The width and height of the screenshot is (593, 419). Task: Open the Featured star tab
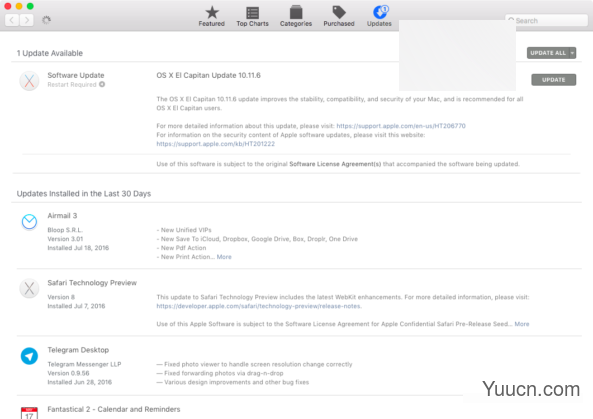[x=212, y=16]
